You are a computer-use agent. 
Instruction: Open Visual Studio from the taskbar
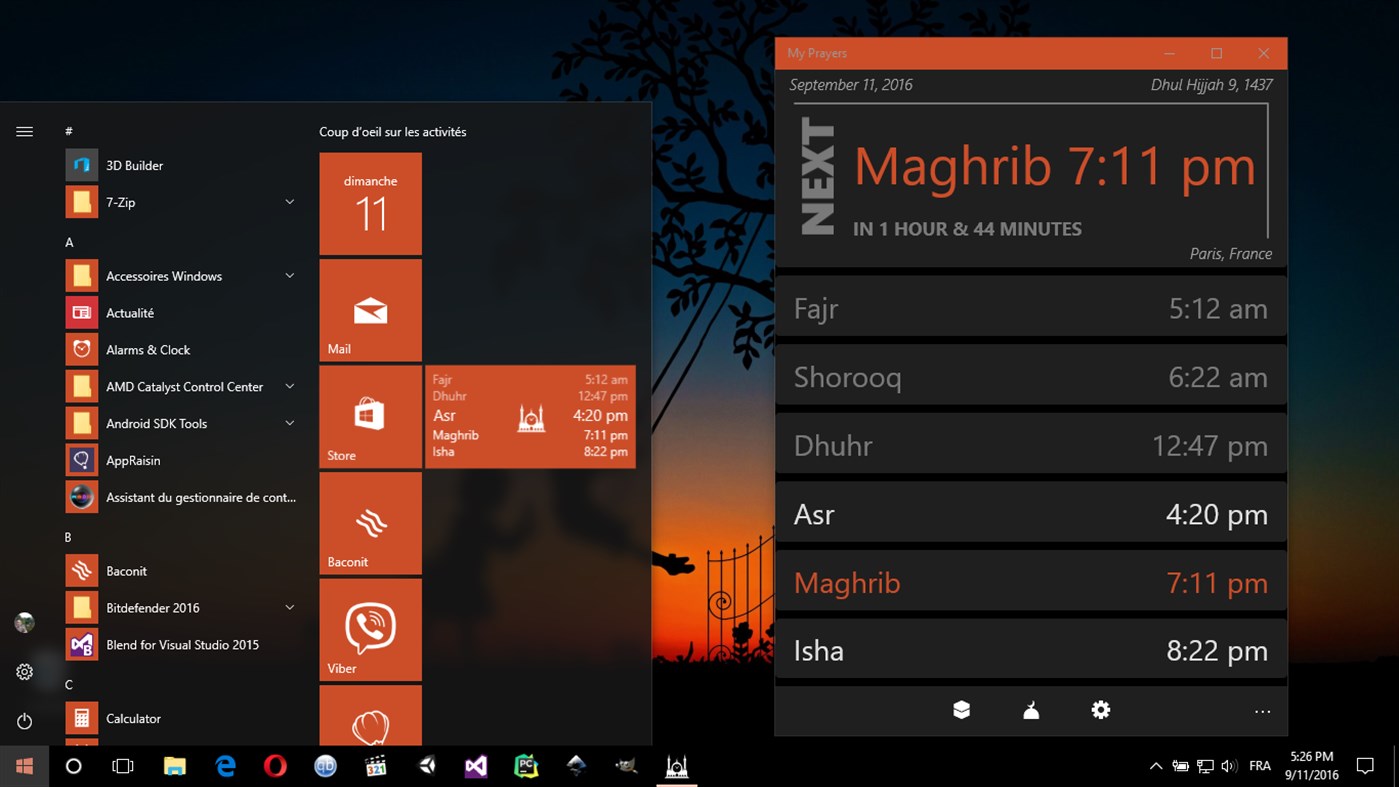(x=476, y=766)
